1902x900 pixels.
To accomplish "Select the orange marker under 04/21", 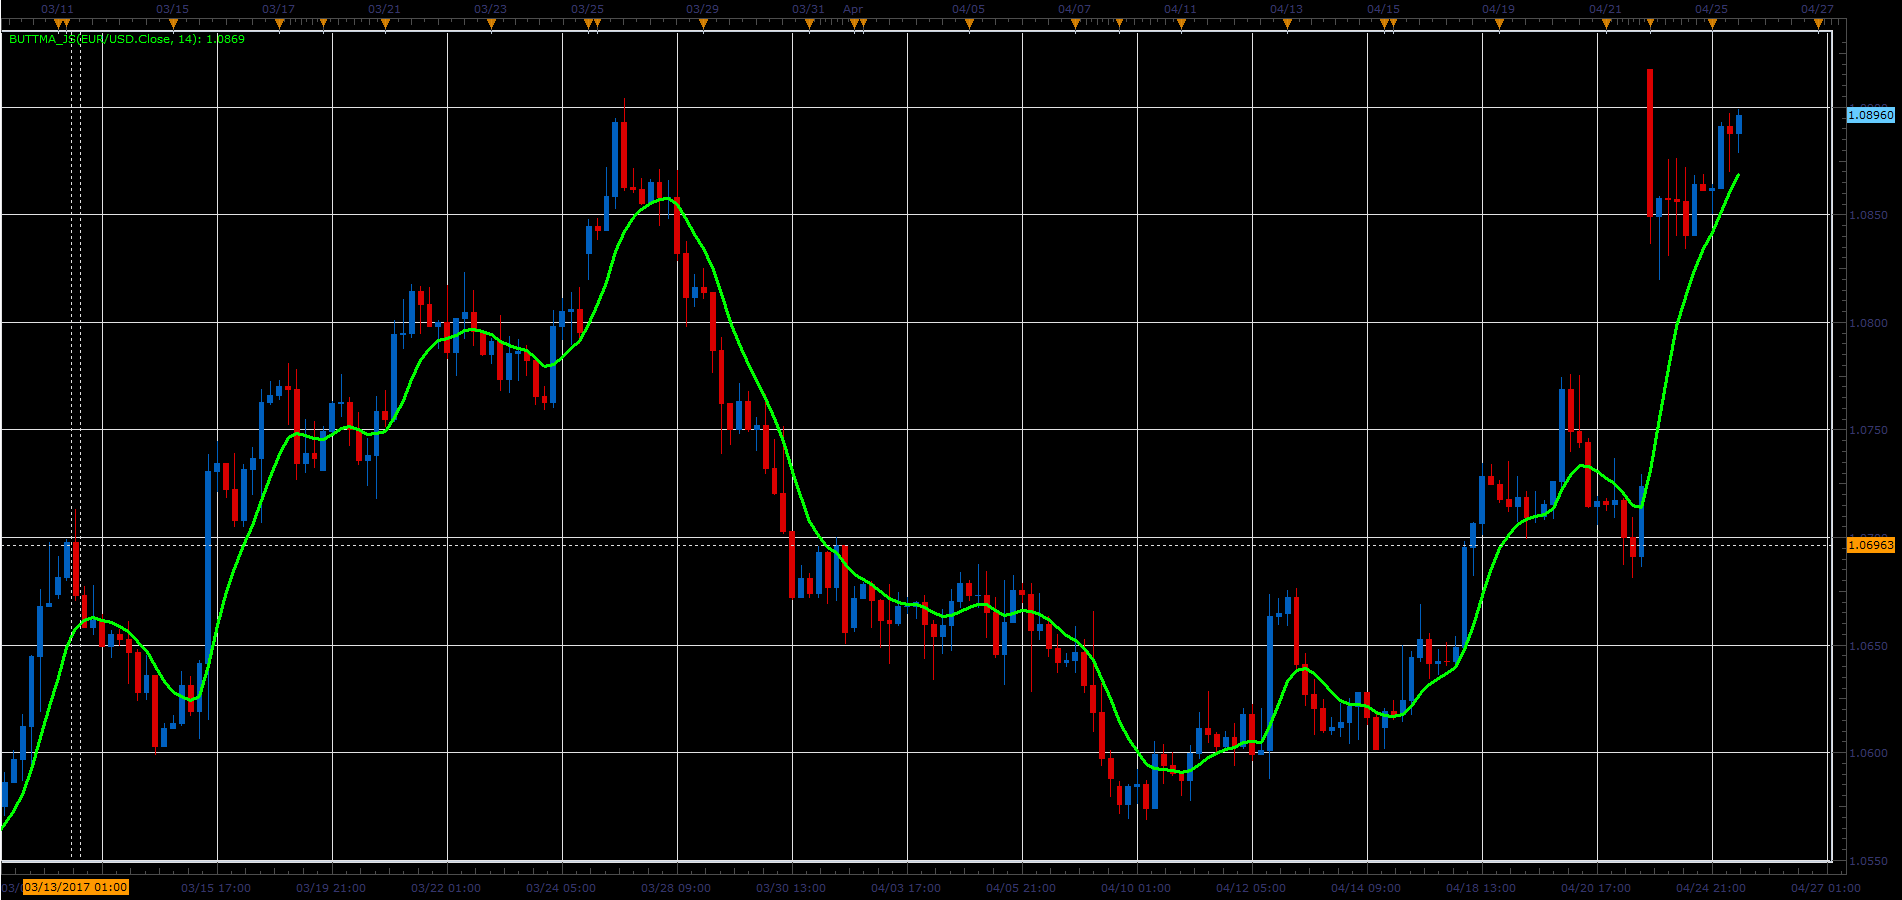I will [1606, 24].
